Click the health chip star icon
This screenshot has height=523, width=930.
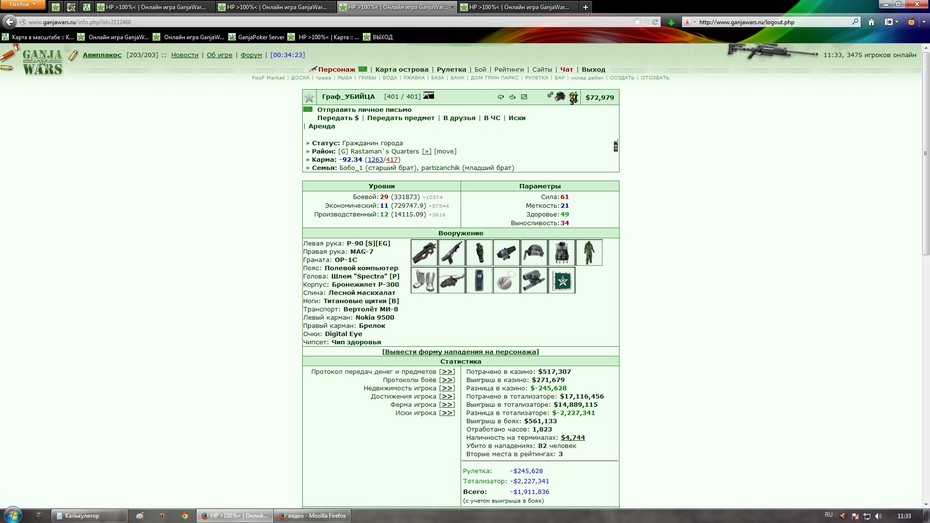tap(562, 280)
